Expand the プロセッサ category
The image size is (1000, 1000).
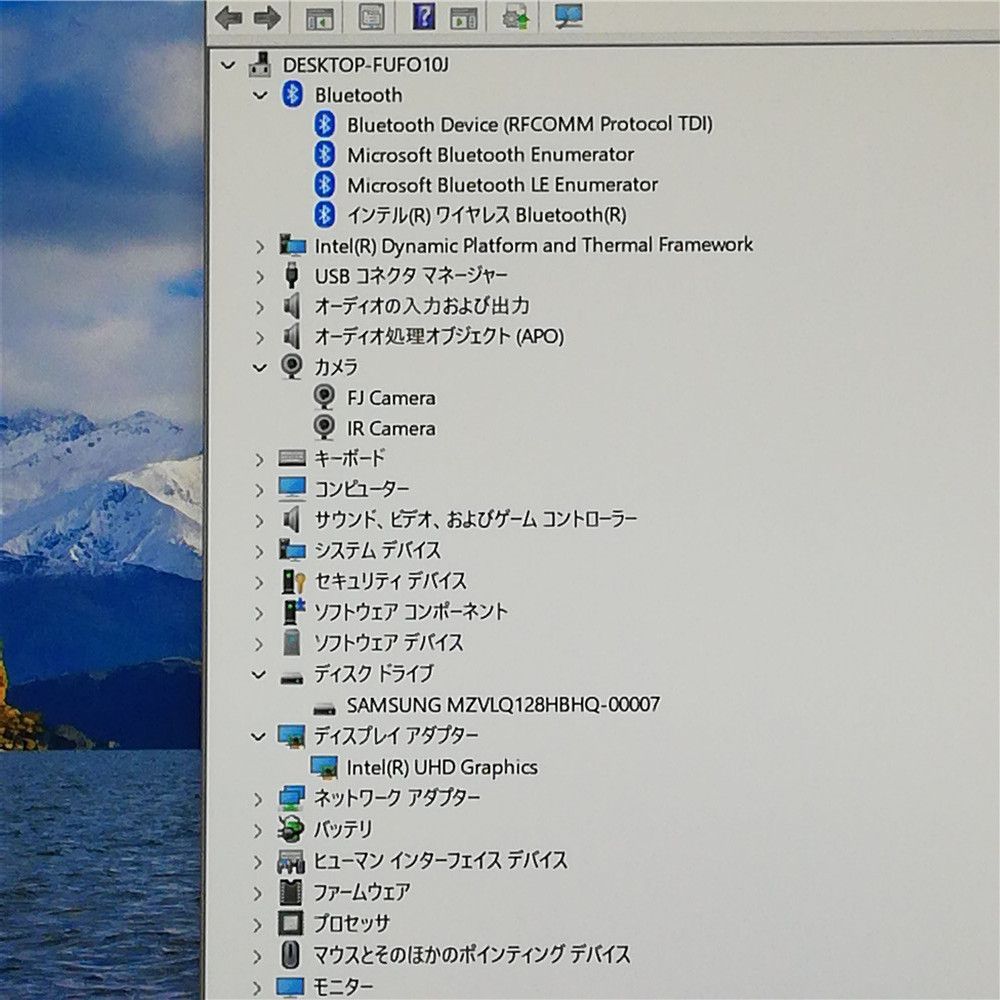point(258,925)
